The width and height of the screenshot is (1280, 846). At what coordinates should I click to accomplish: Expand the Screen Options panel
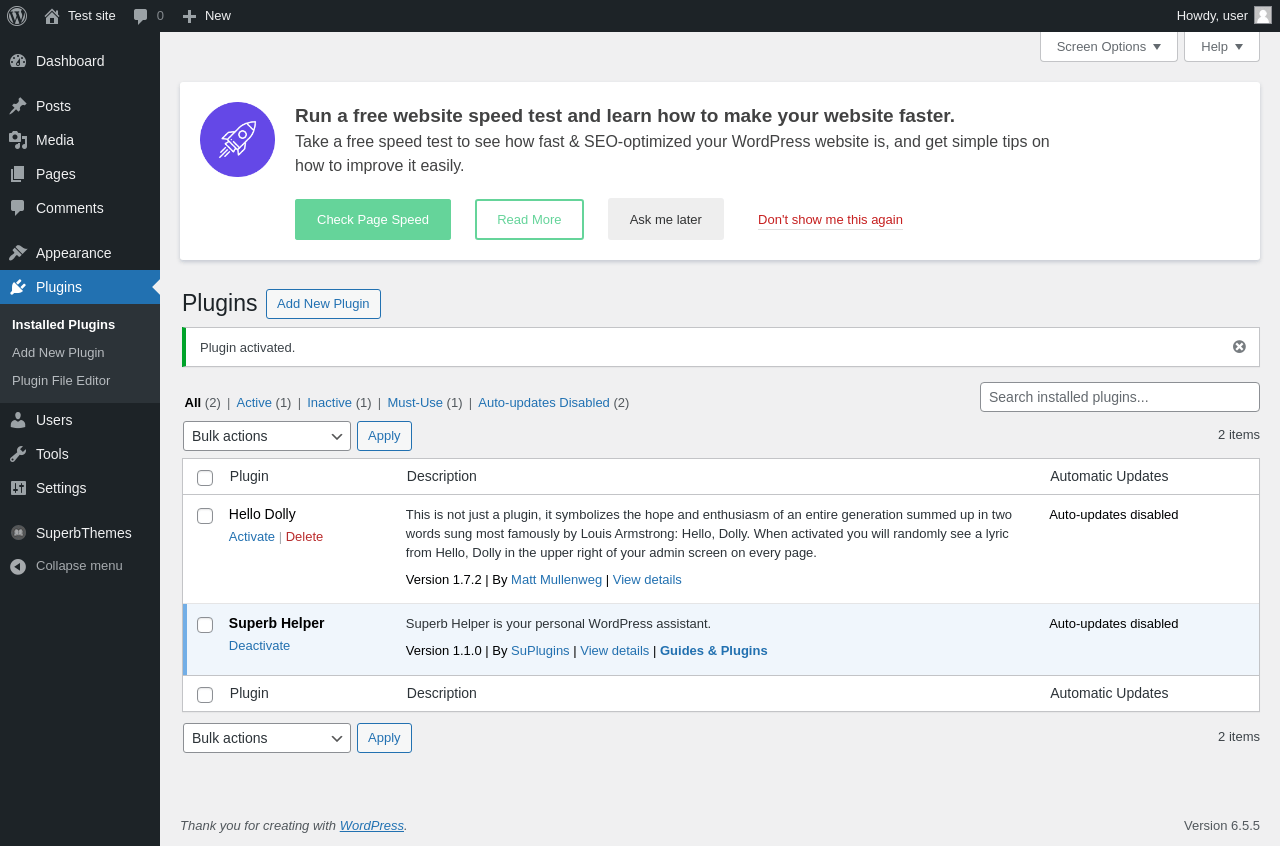pyautogui.click(x=1109, y=46)
